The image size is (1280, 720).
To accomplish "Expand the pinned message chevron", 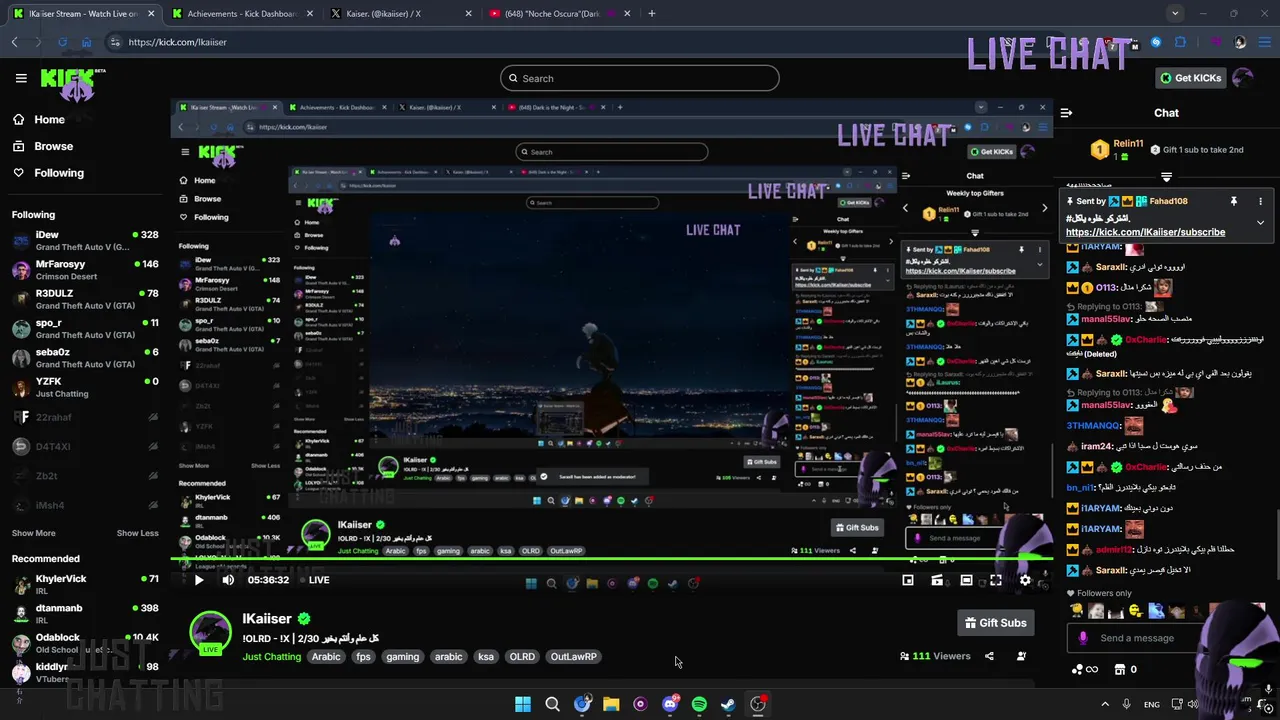I will (1260, 222).
